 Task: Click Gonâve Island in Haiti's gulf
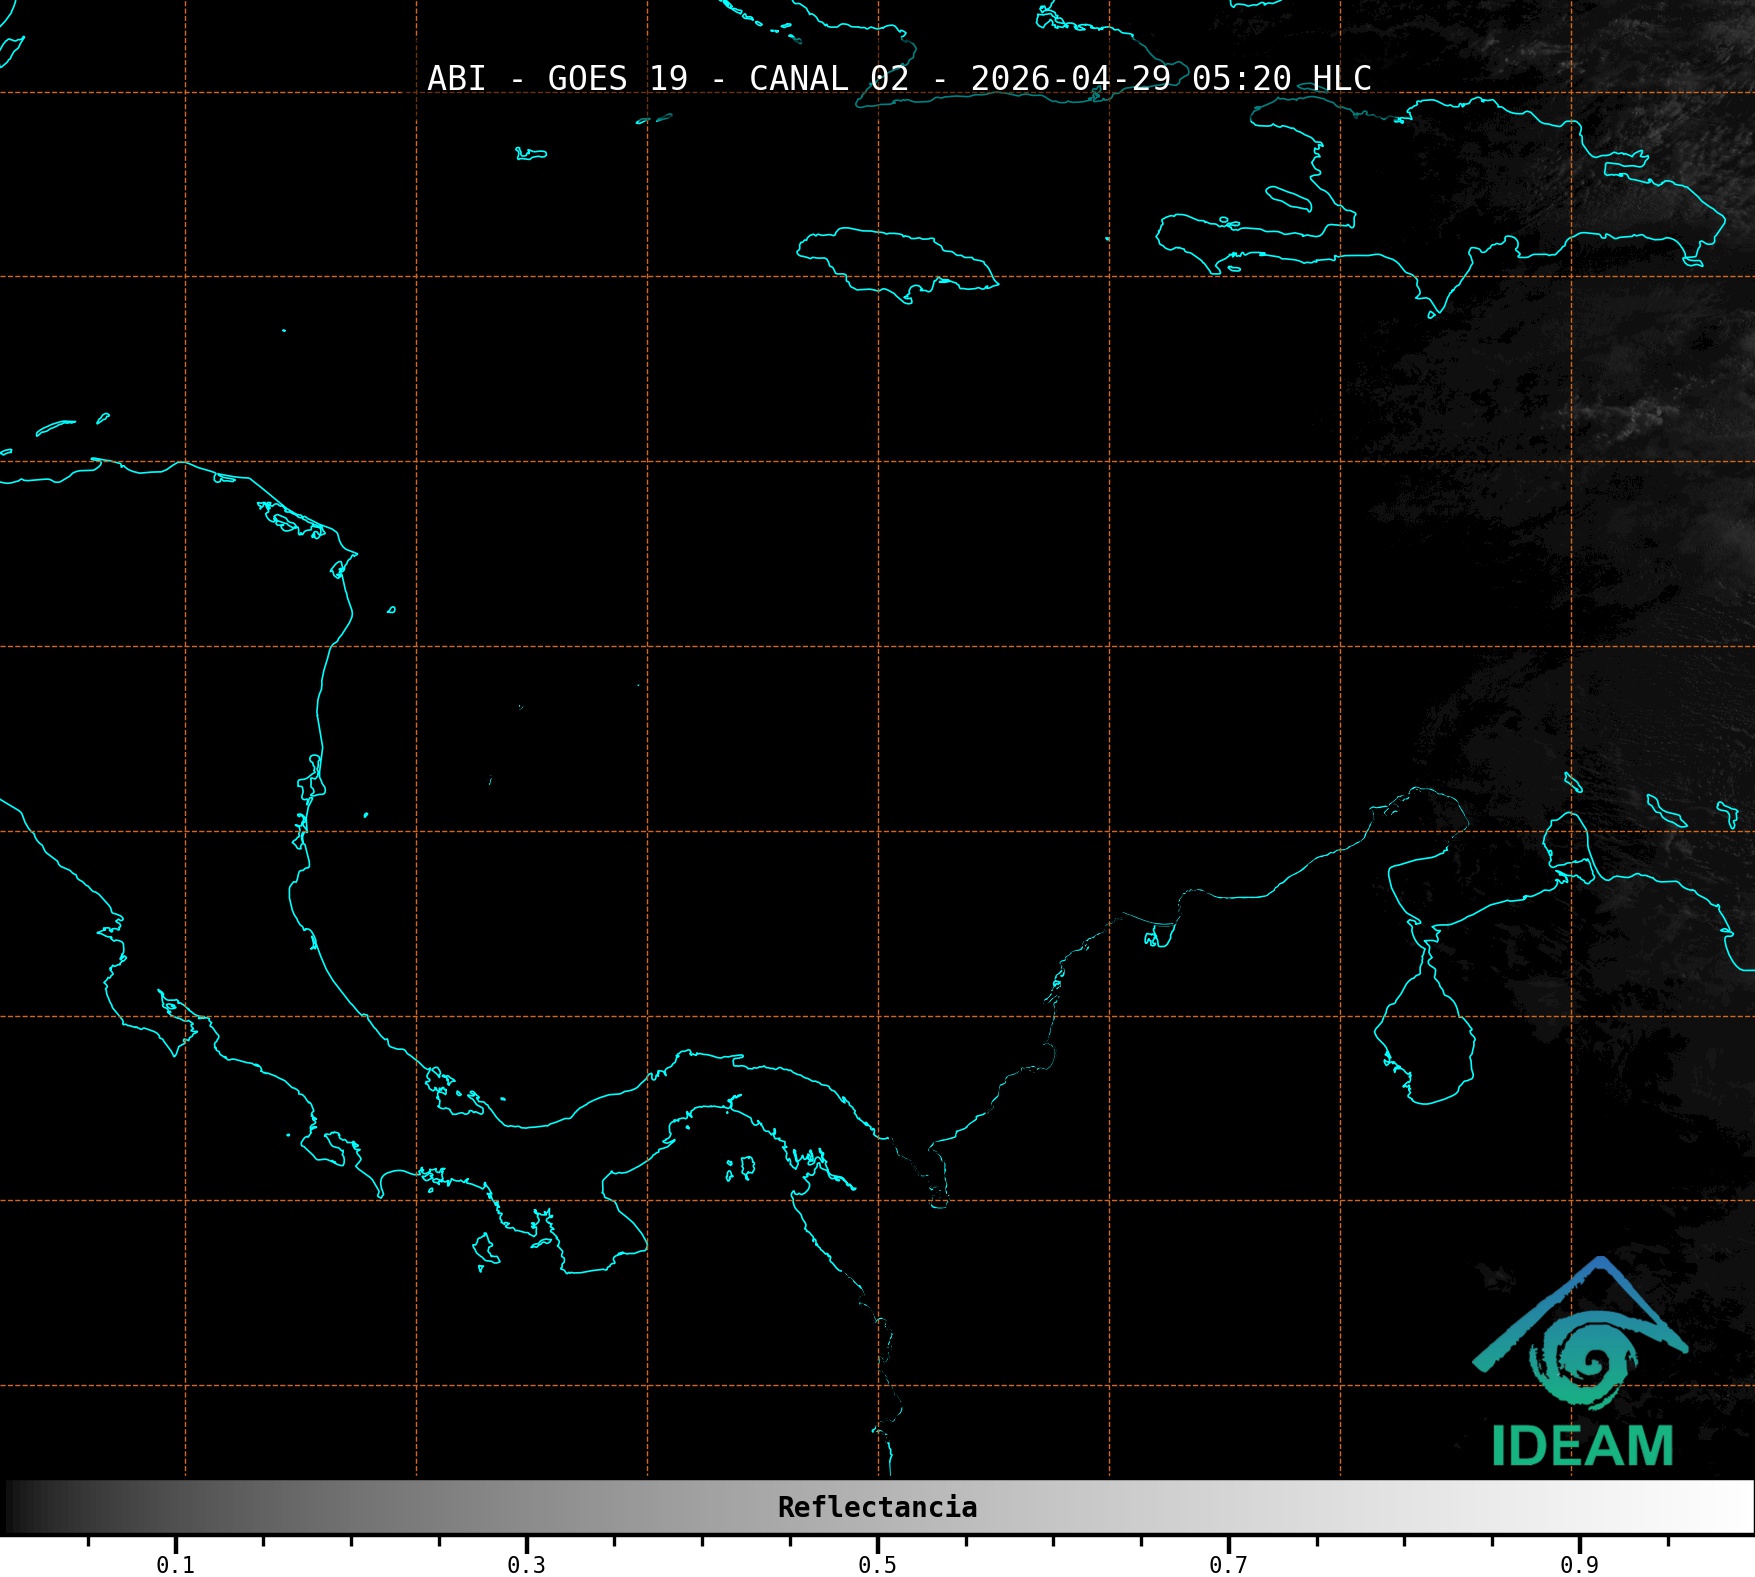pyautogui.click(x=1288, y=198)
